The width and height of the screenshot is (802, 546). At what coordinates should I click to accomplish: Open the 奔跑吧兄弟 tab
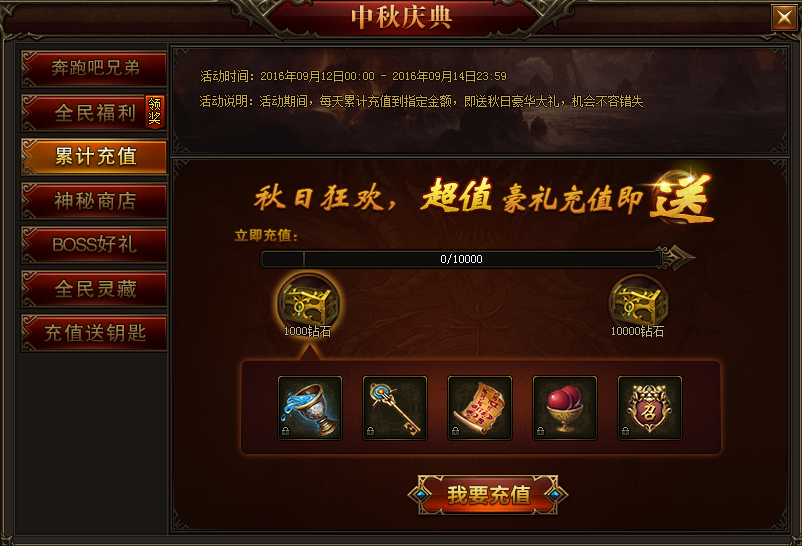94,68
